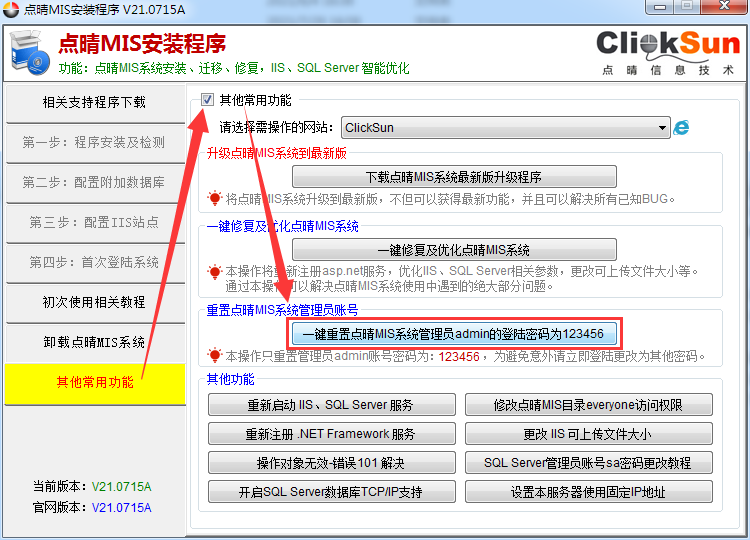The image size is (750, 540).
Task: Click 重新注册 .NET Framework 服务 button
Action: pos(331,434)
